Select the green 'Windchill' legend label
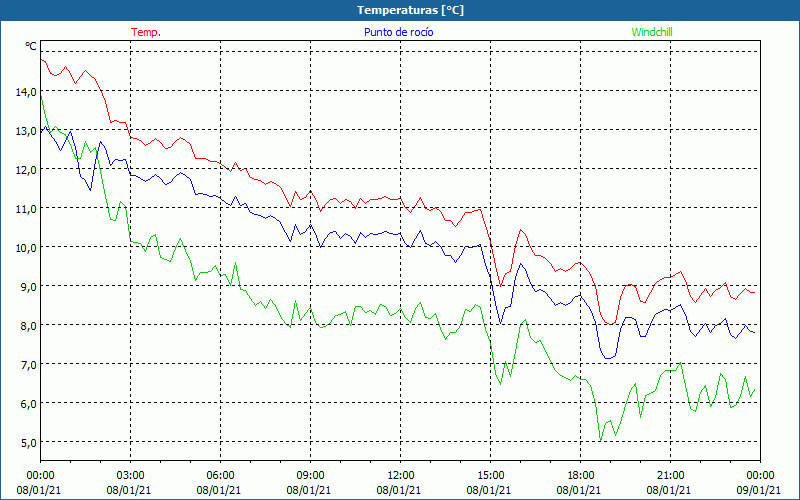 [x=652, y=32]
